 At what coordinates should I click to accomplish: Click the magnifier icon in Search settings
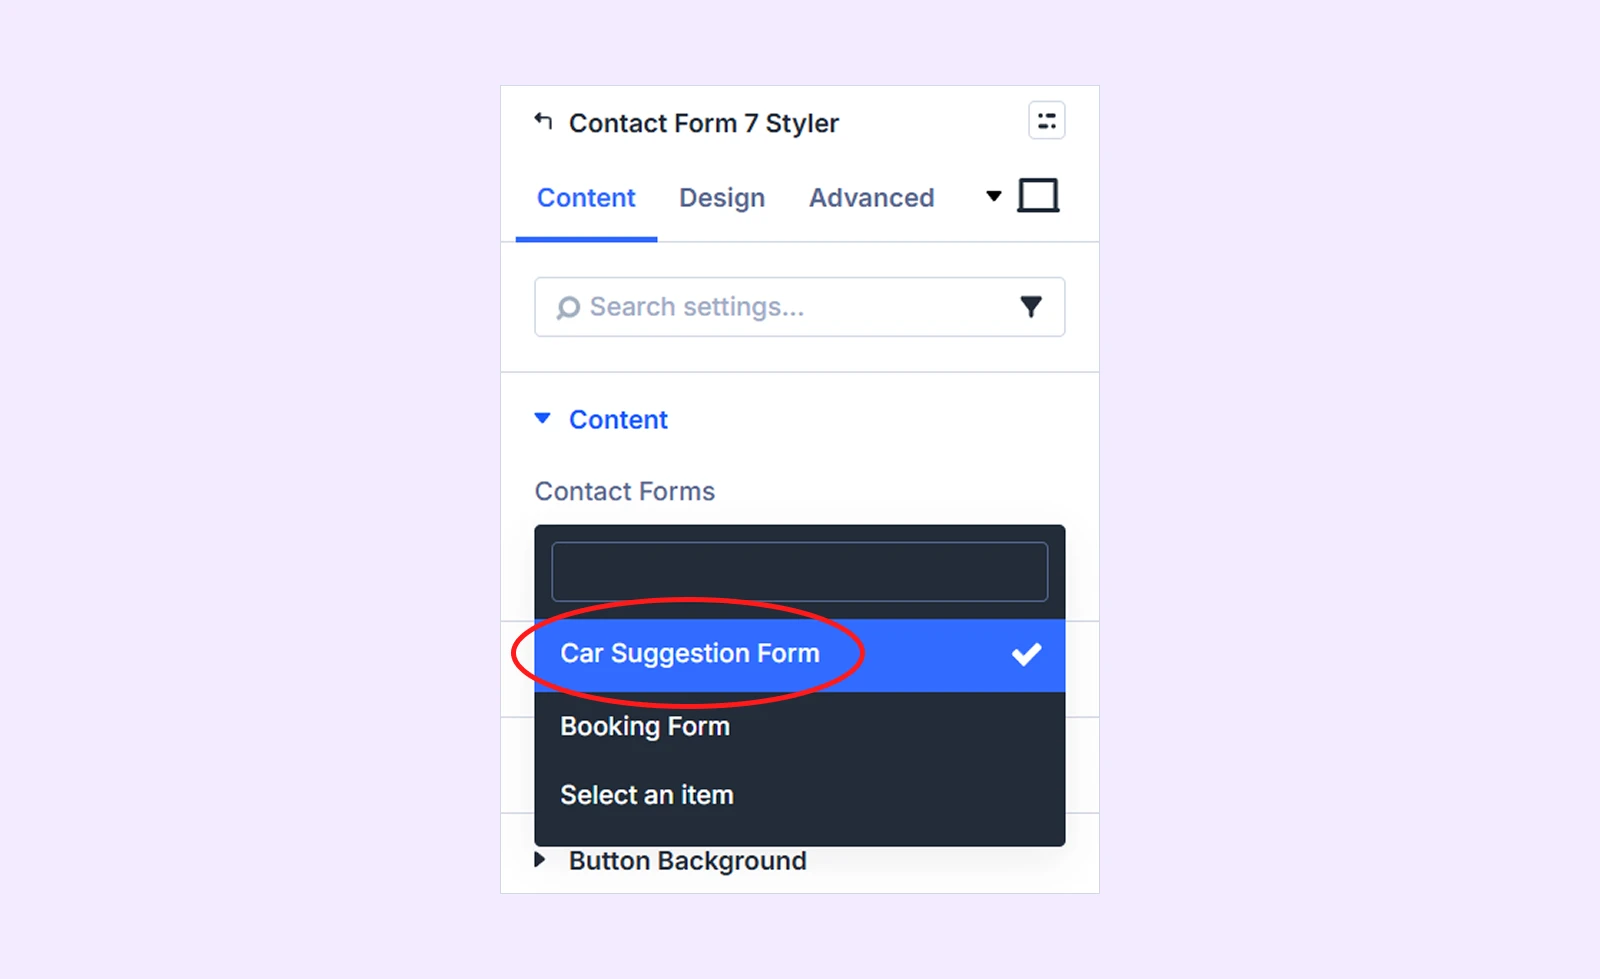tap(568, 307)
